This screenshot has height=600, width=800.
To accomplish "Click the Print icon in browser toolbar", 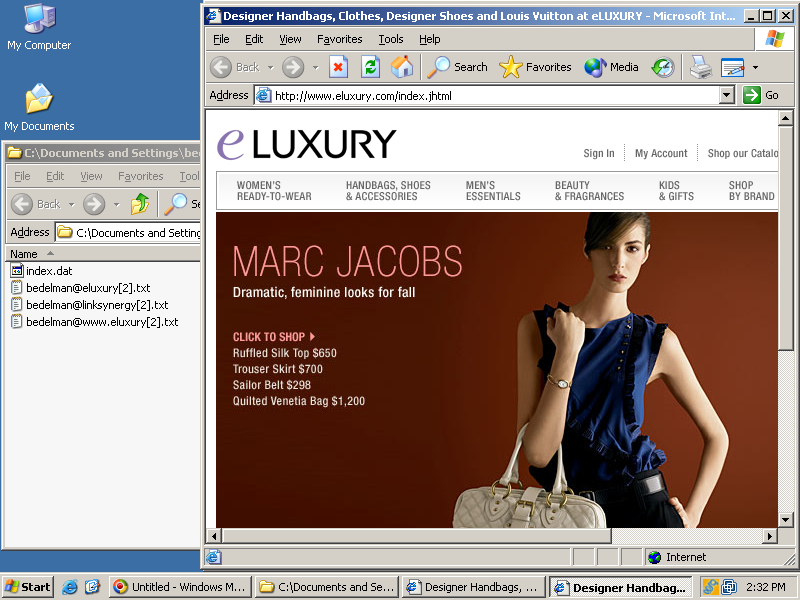I will [x=701, y=67].
